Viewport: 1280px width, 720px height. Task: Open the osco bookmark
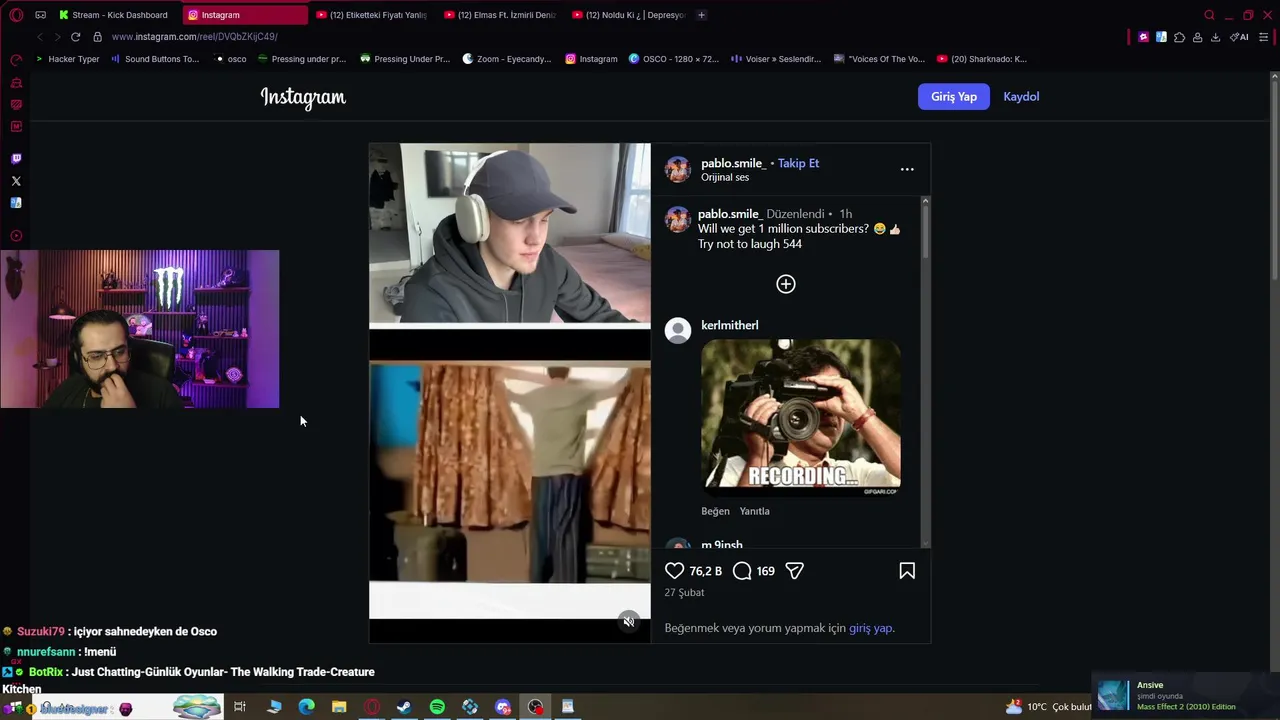click(x=231, y=59)
